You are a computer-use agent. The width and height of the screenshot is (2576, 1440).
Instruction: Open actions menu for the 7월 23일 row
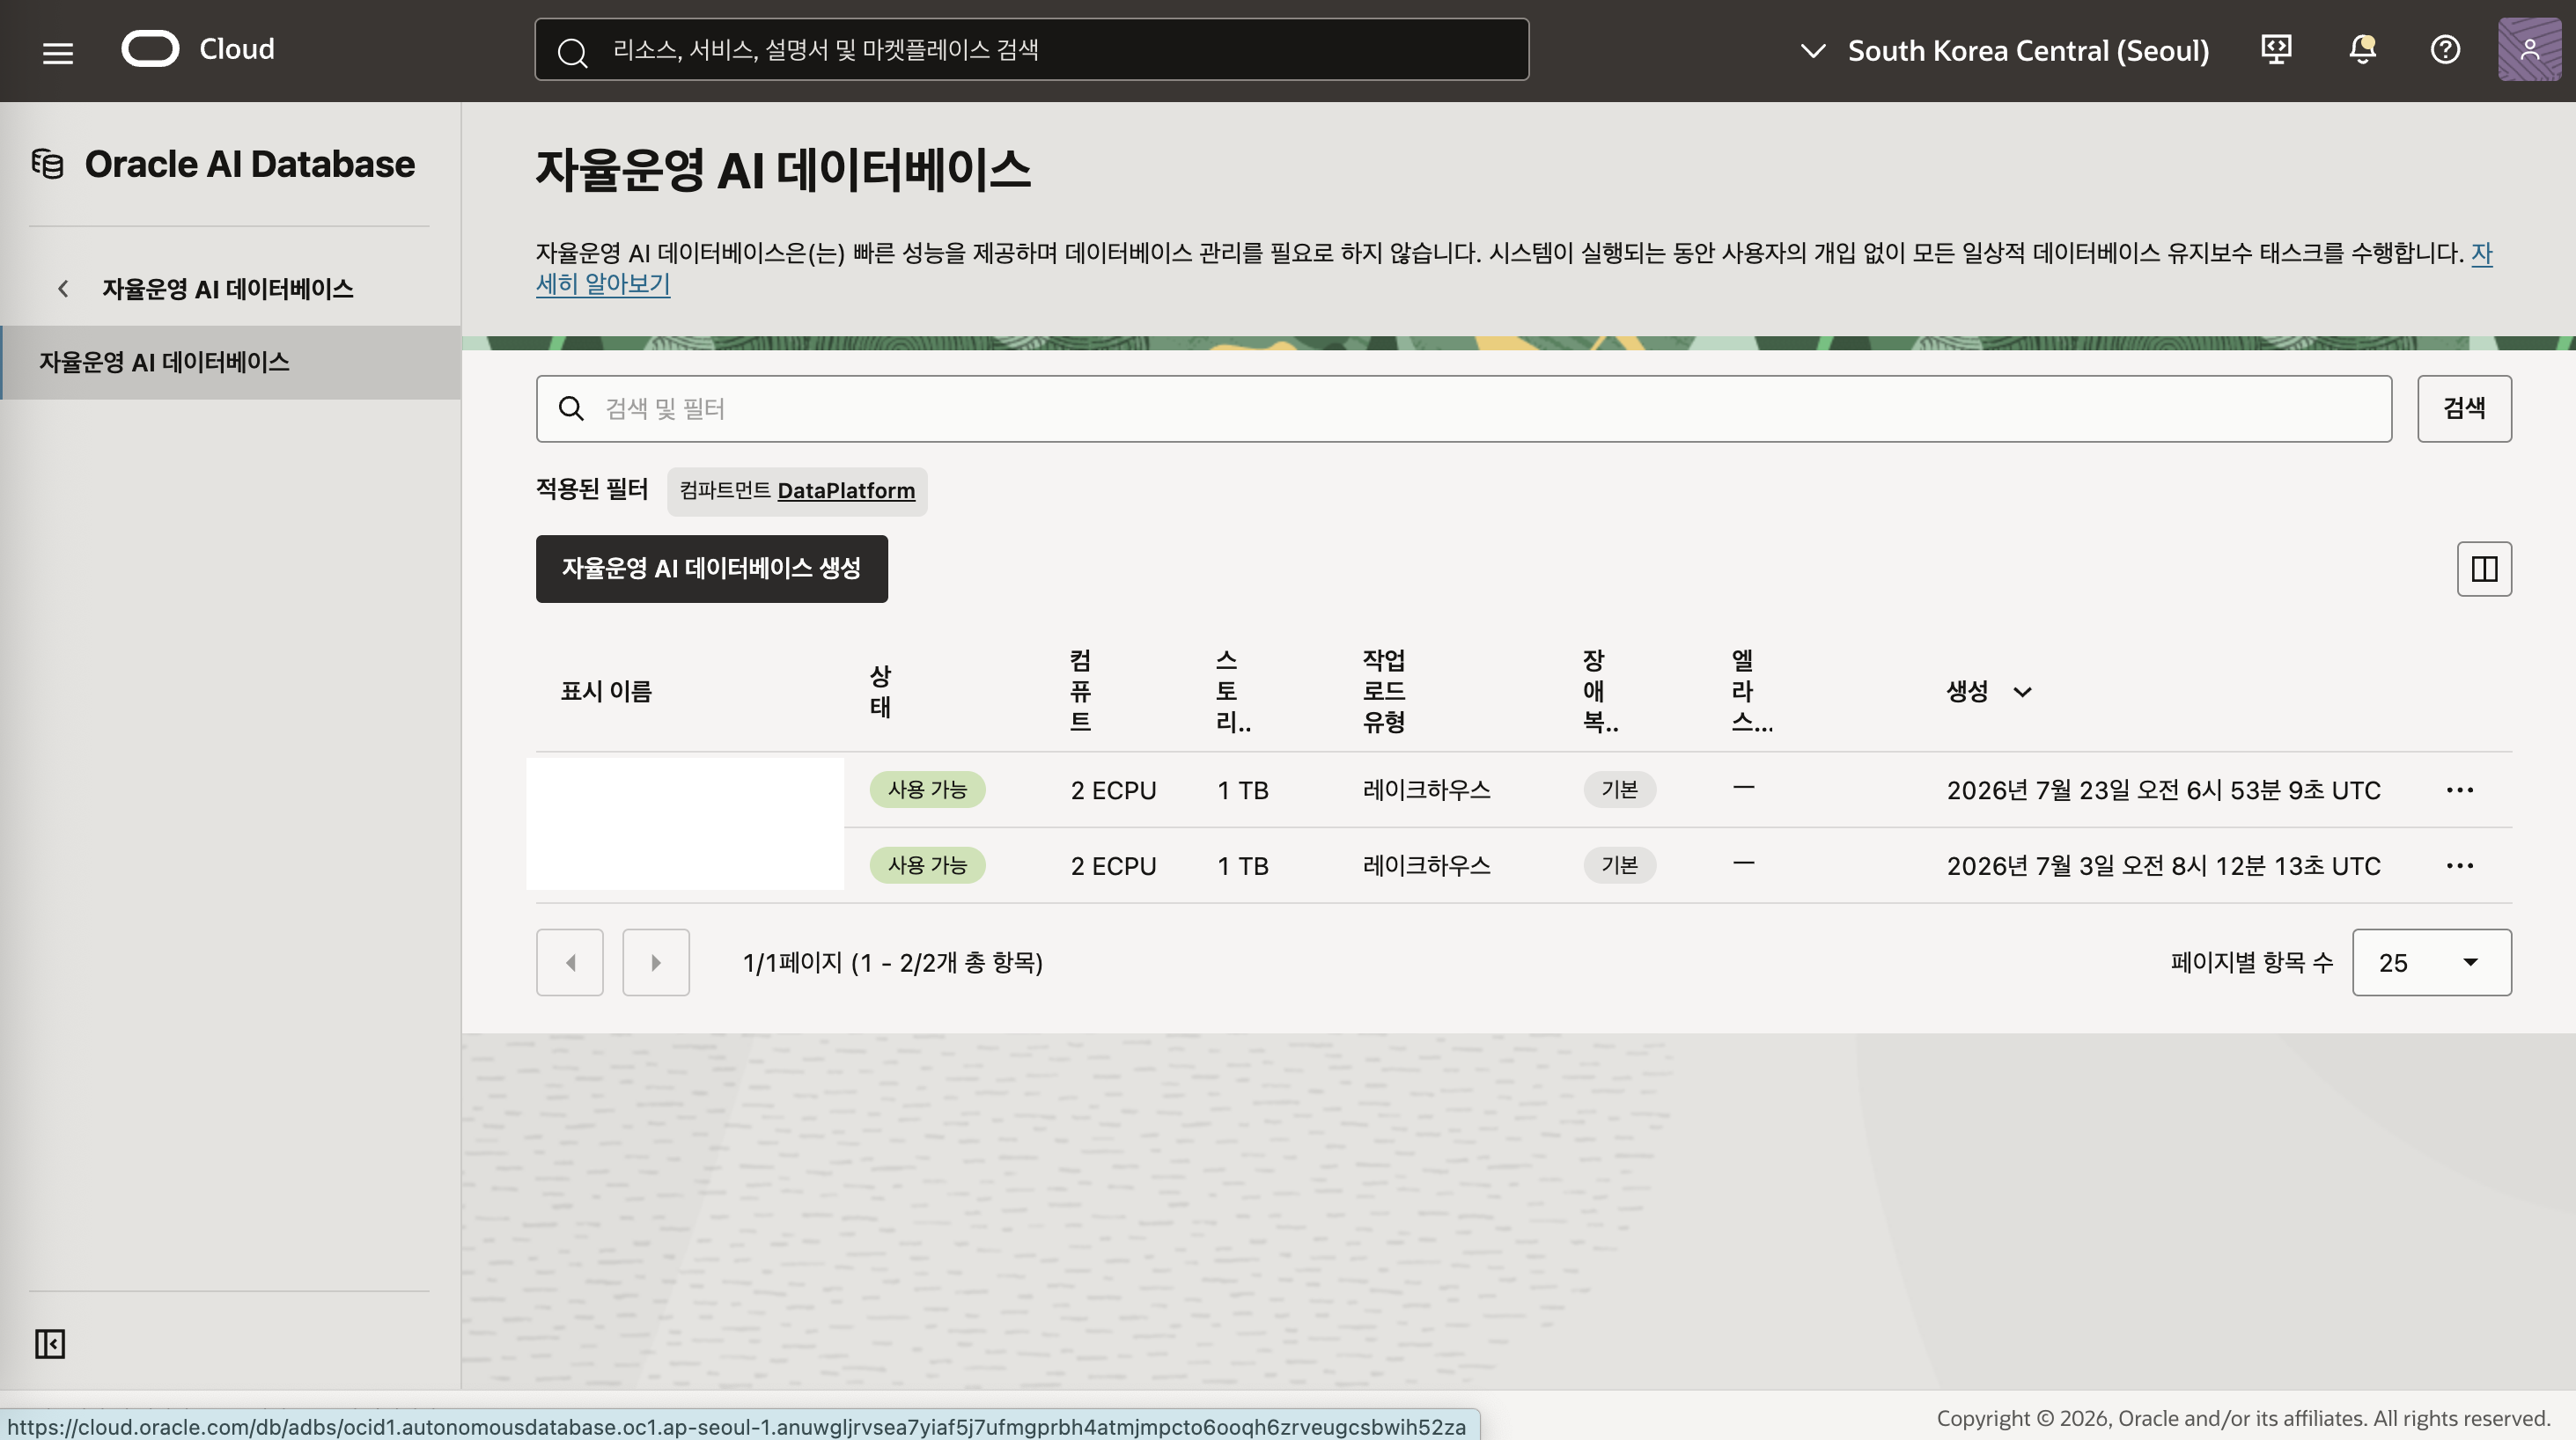coord(2459,790)
